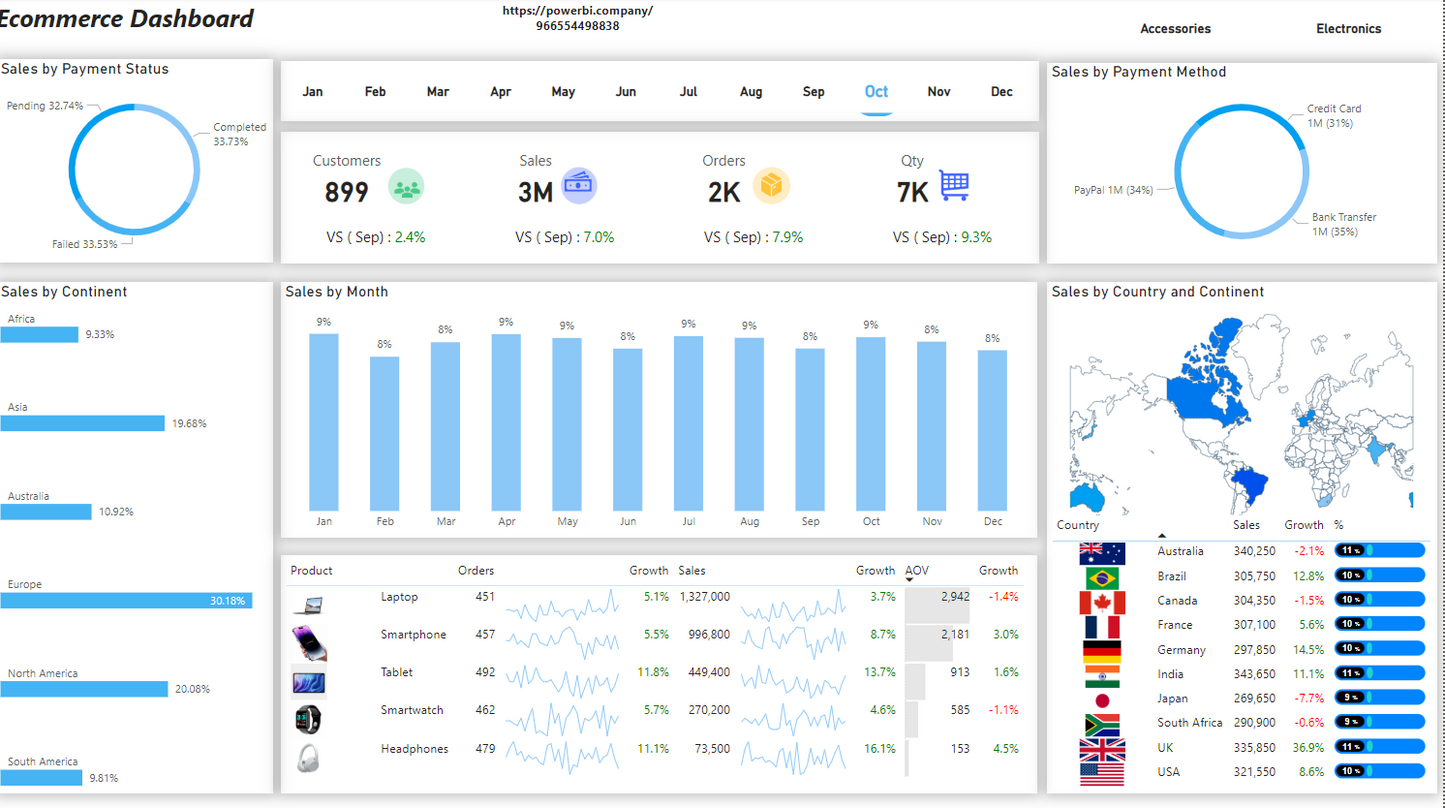Sort table by Country column sort arrow

point(1161,536)
